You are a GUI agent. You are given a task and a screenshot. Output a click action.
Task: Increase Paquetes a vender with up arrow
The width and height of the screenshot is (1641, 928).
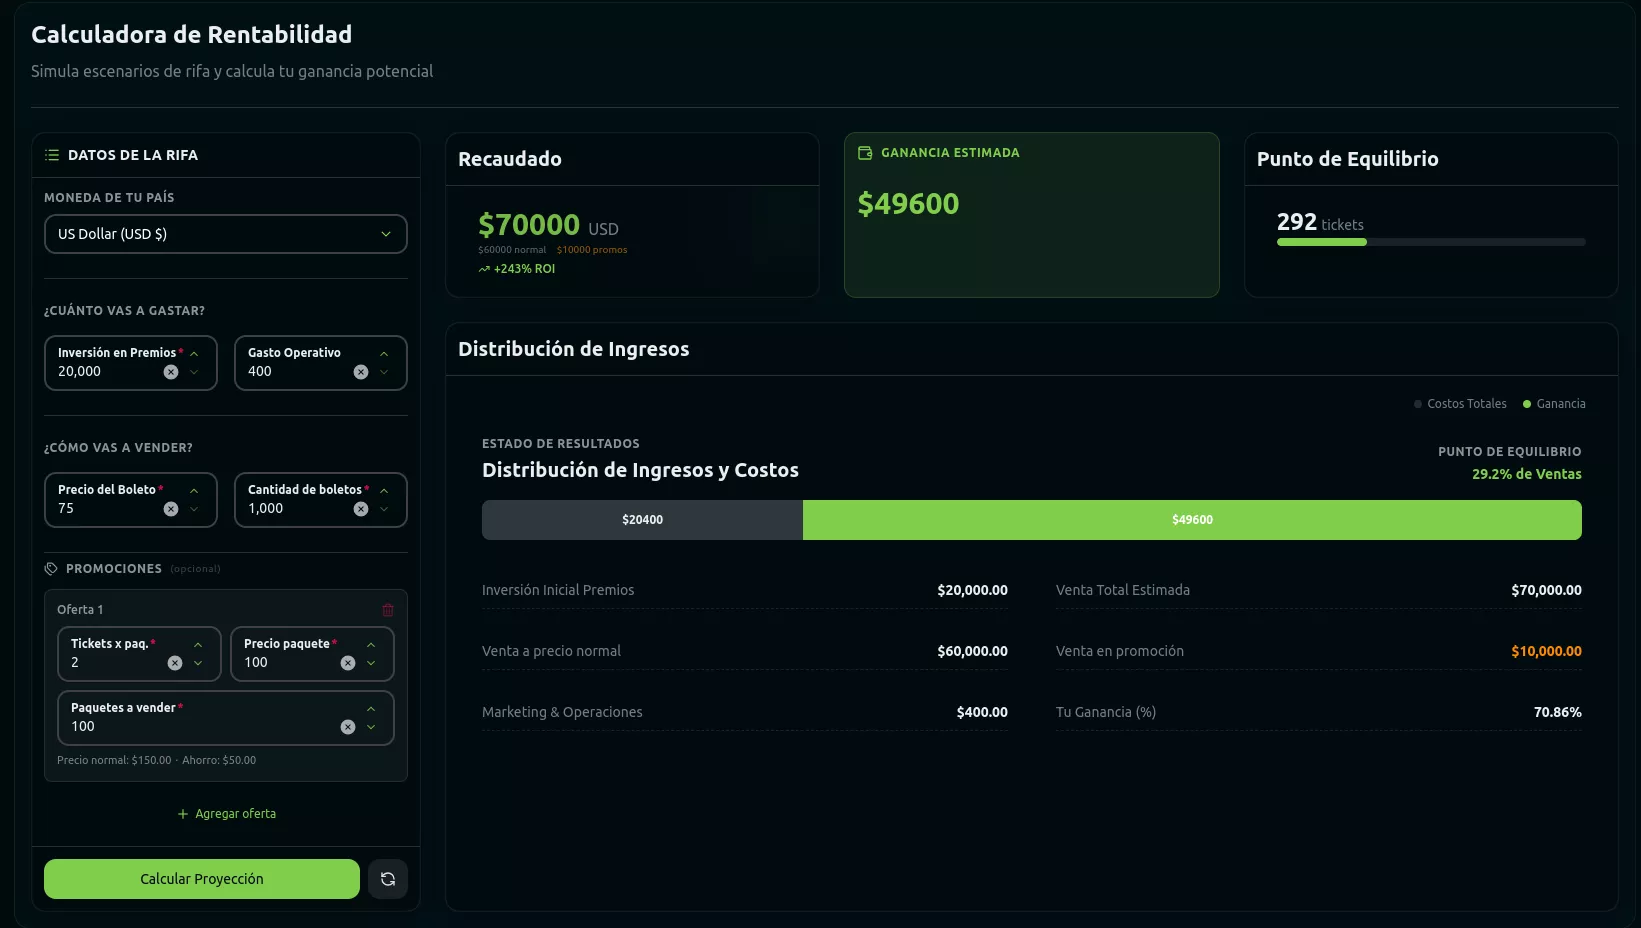click(371, 709)
